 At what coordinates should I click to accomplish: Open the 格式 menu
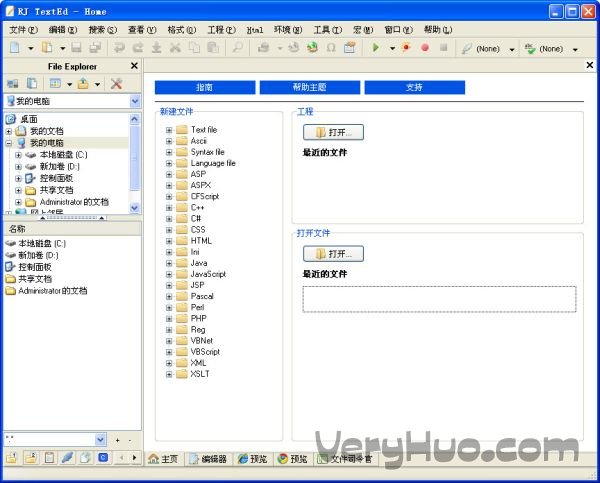click(181, 30)
